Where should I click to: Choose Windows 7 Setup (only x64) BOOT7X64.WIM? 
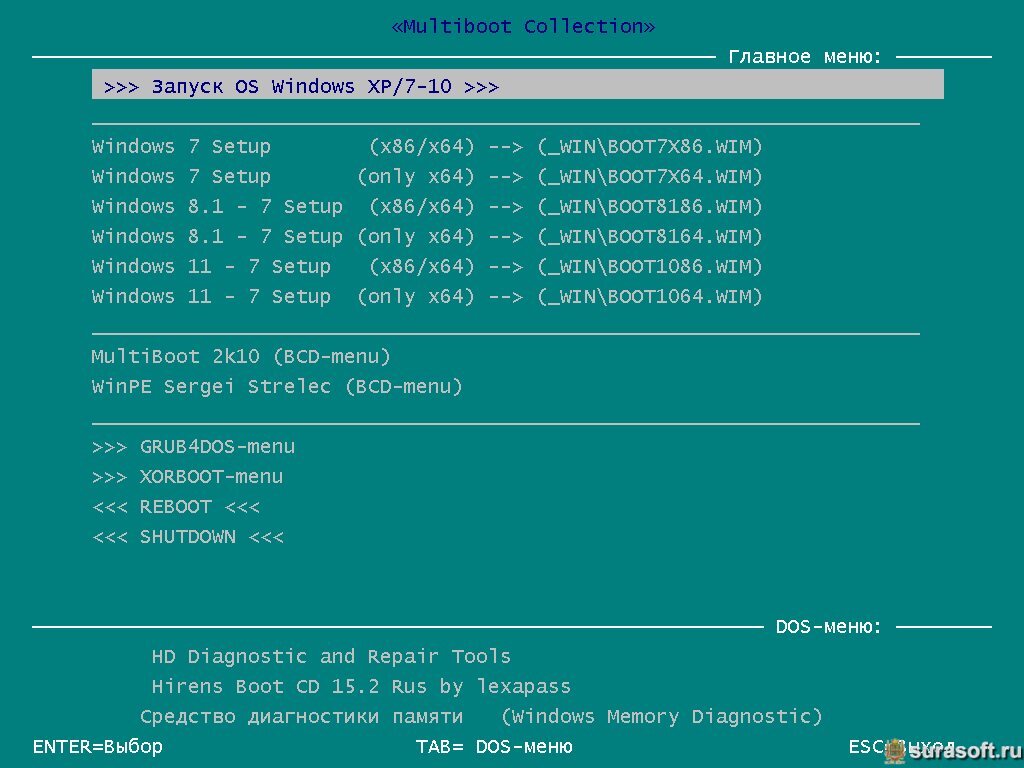click(x=427, y=176)
